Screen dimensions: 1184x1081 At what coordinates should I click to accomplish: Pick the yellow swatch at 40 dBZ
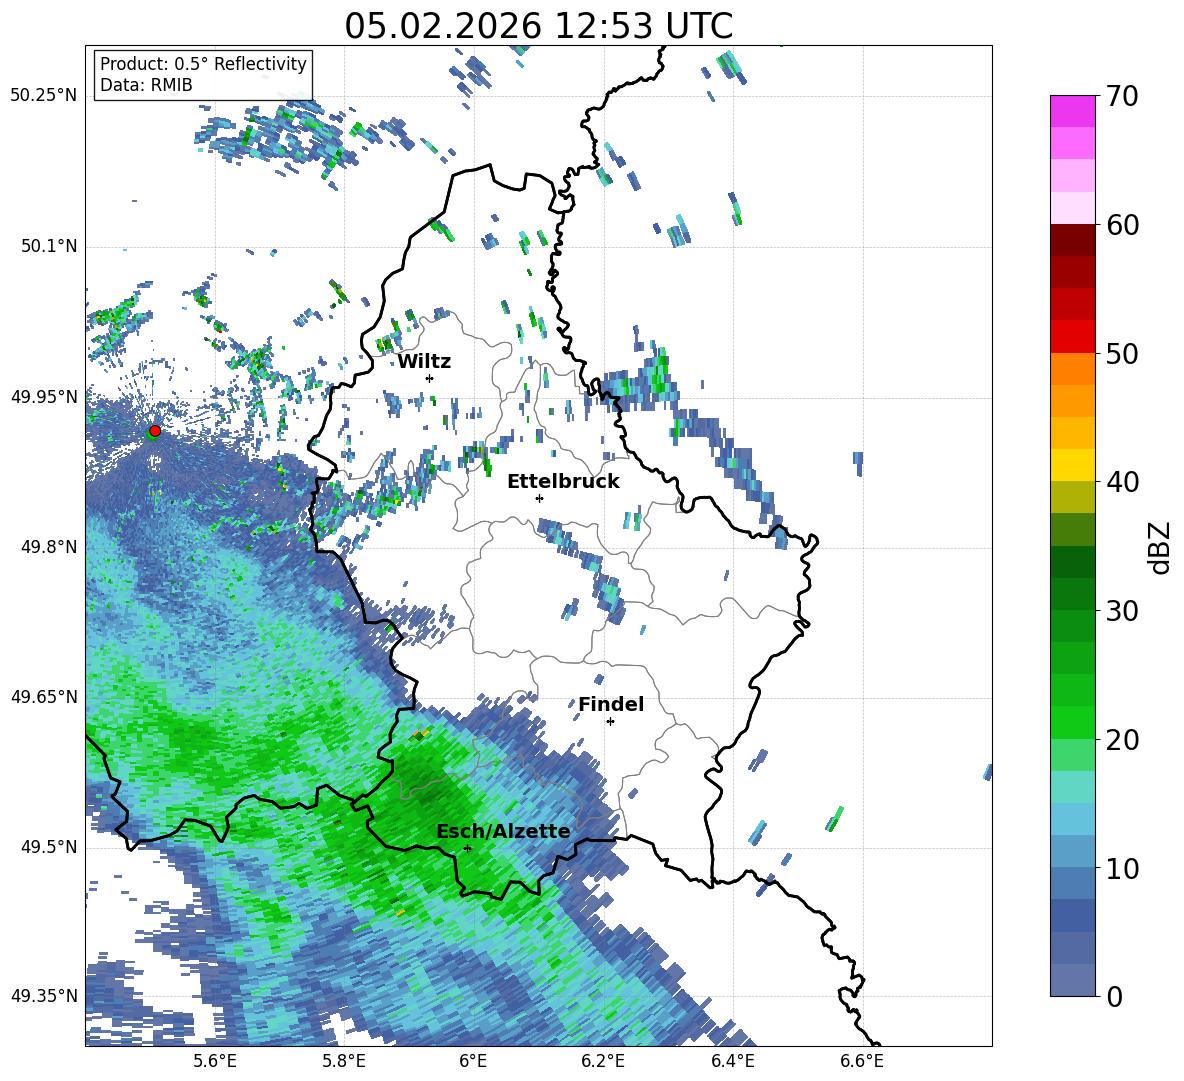tap(1072, 465)
